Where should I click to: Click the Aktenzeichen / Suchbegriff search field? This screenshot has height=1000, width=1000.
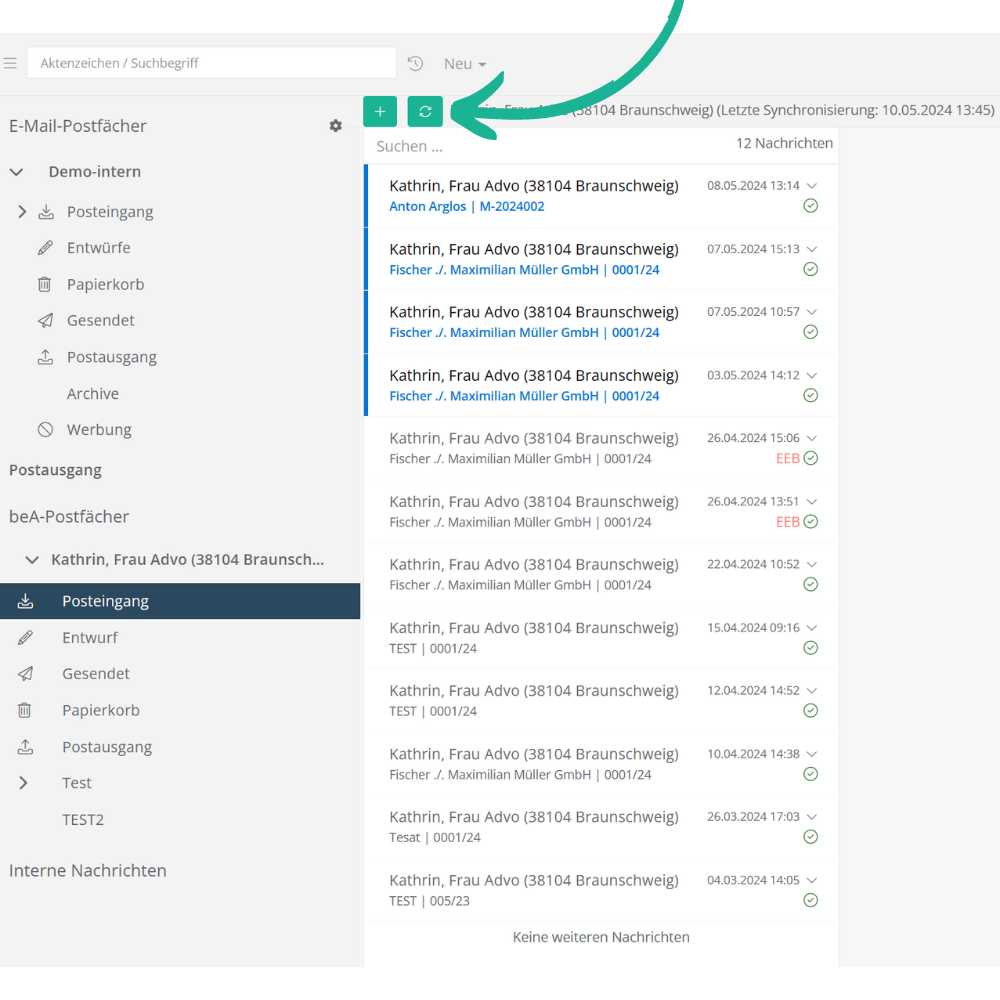[212, 63]
